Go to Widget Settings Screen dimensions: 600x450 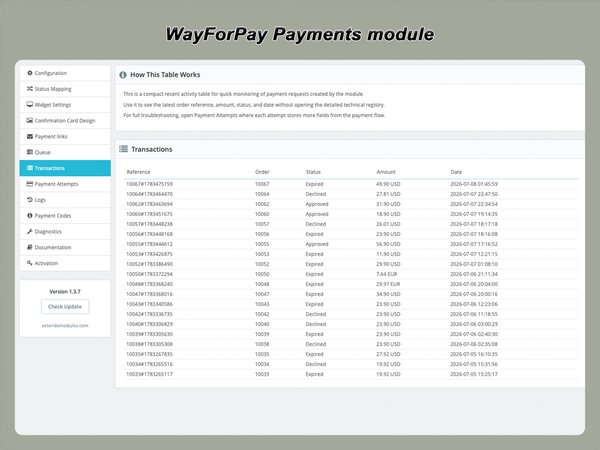coord(65,104)
